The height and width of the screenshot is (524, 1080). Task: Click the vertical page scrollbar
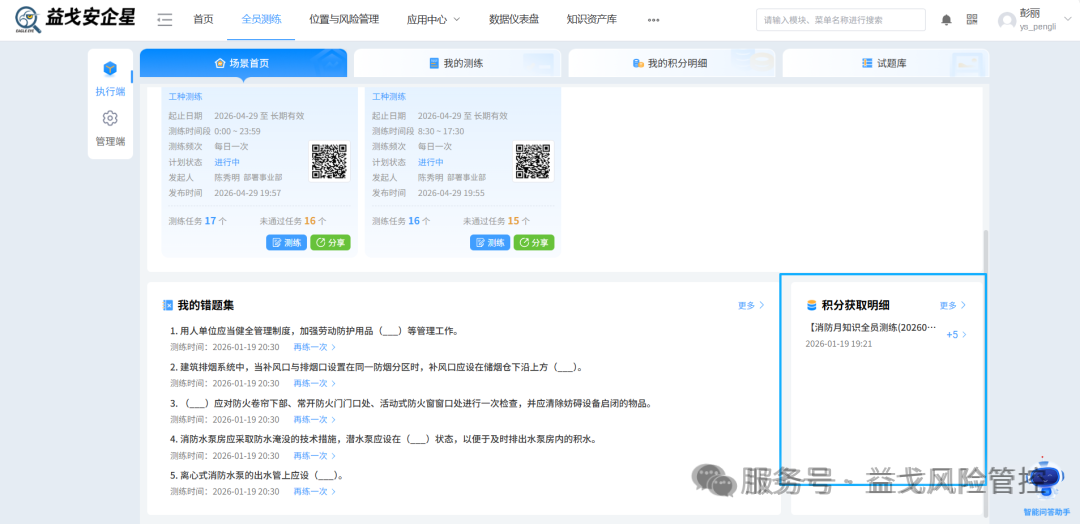coord(986,372)
